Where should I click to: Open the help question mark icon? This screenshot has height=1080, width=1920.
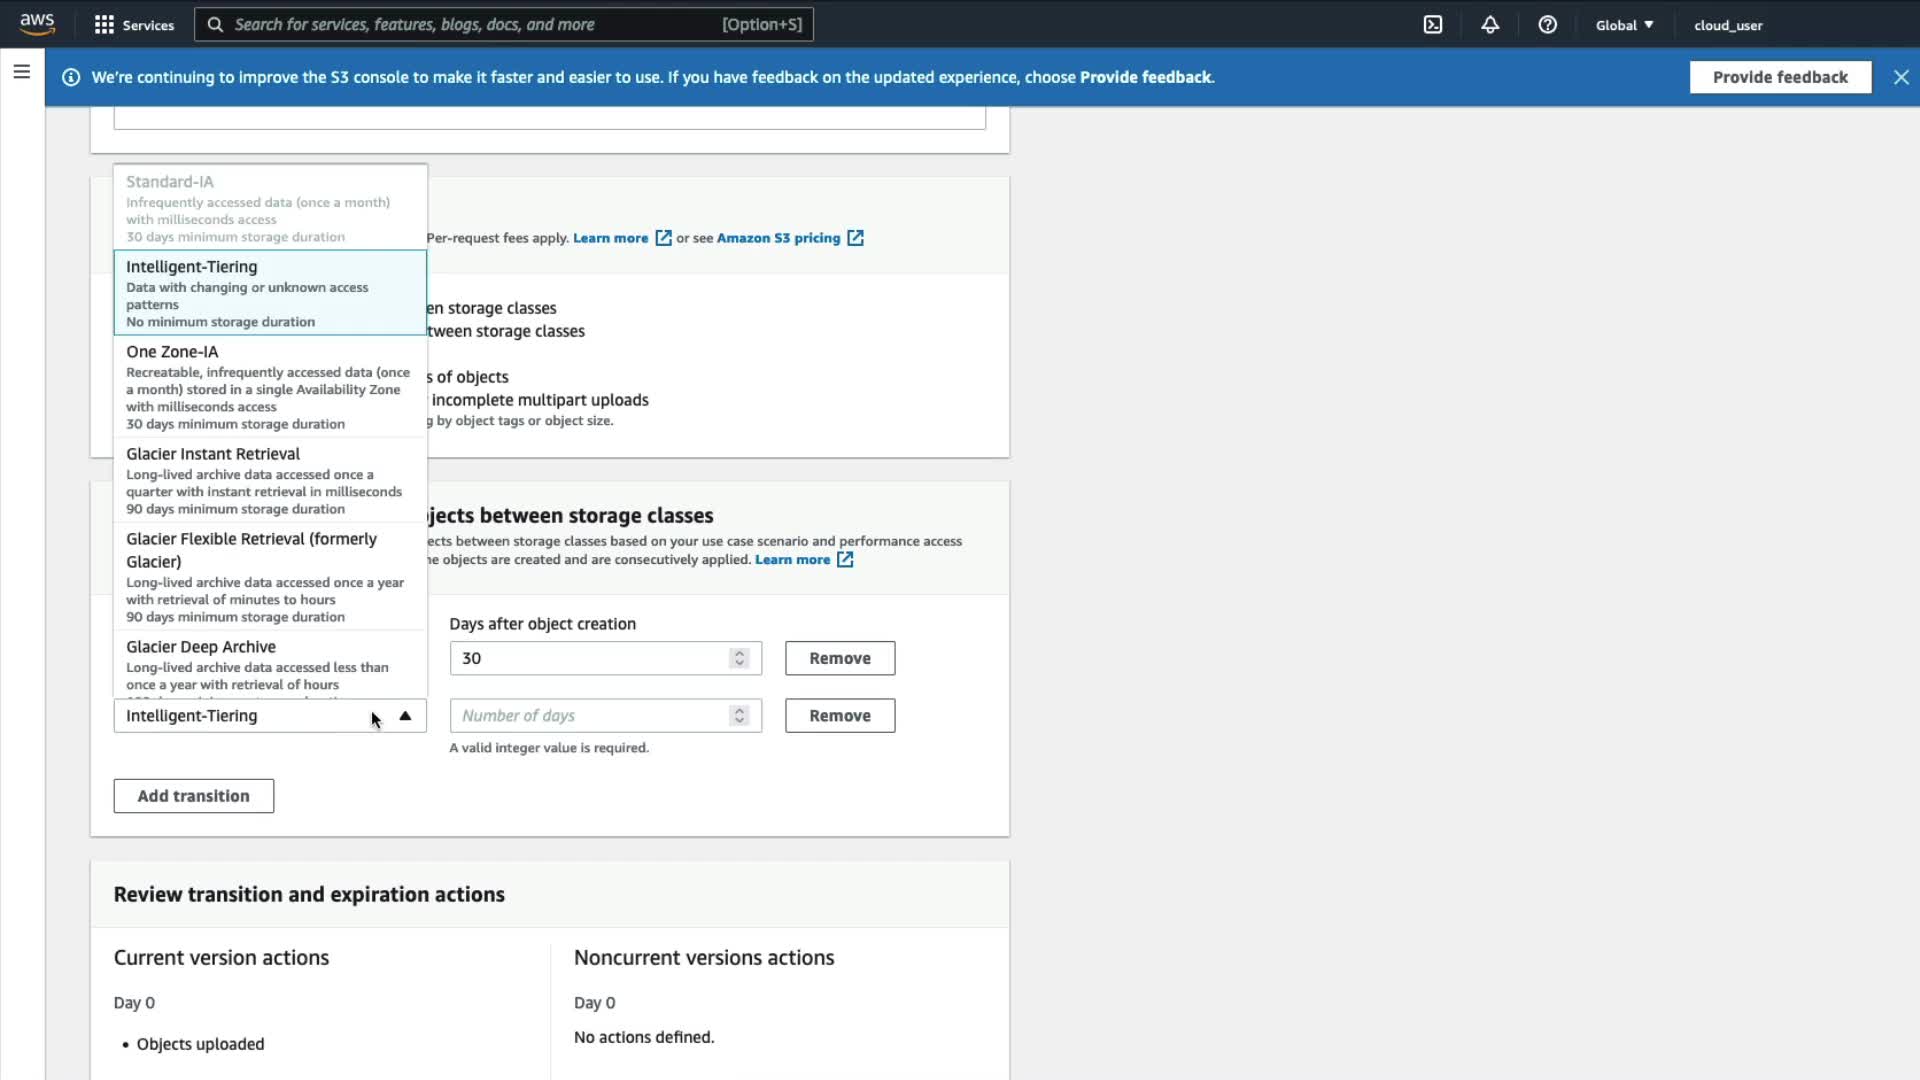pyautogui.click(x=1547, y=25)
